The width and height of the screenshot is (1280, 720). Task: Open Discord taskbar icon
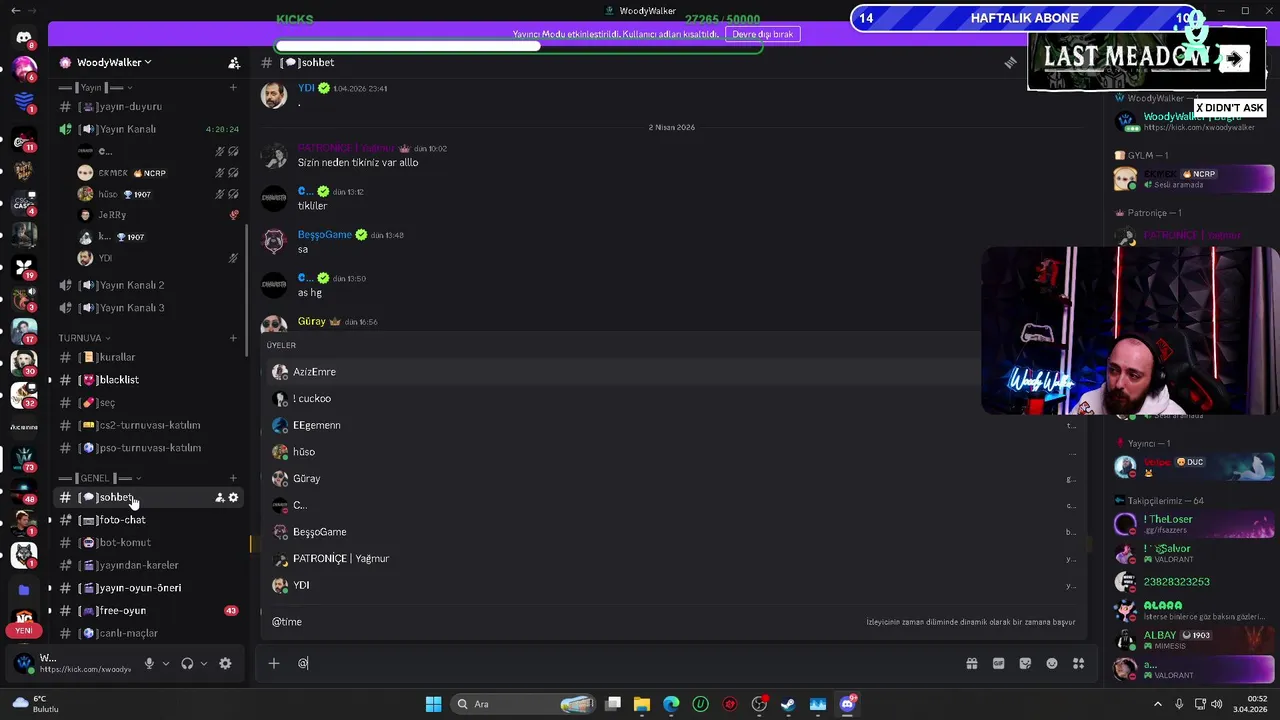point(848,704)
